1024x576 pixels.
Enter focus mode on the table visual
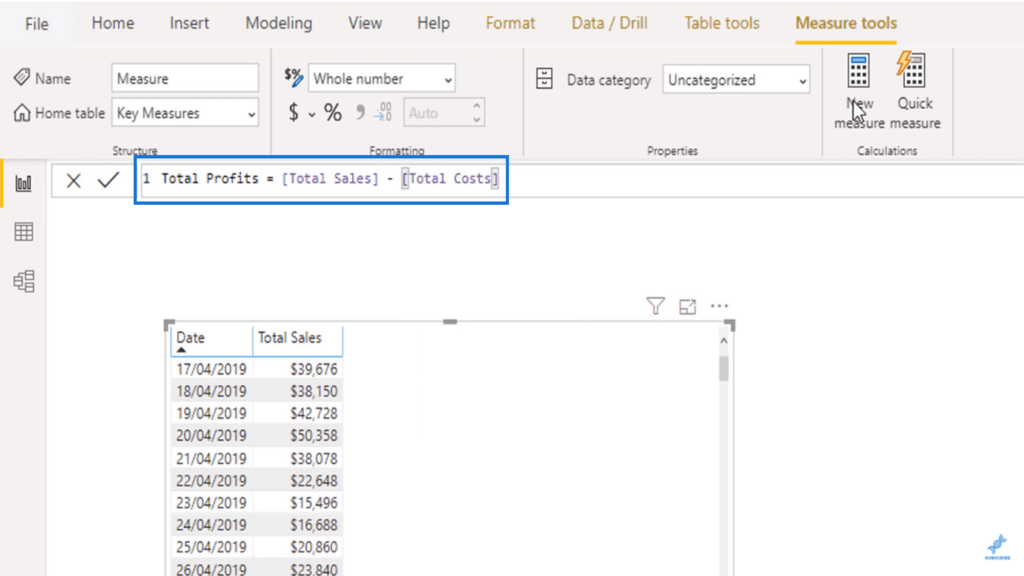point(687,306)
